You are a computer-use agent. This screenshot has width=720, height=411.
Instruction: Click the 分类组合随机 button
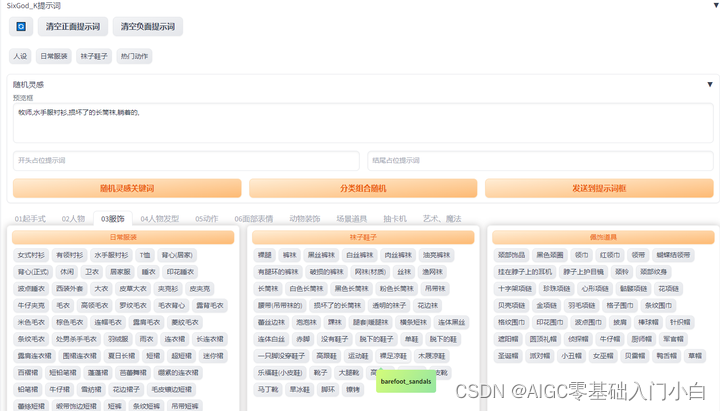[363, 188]
